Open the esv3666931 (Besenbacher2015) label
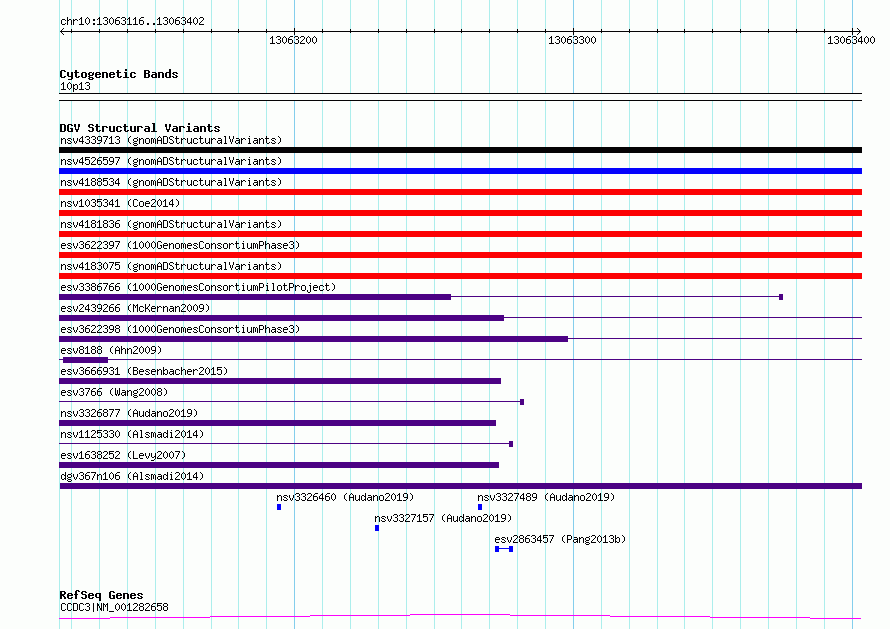The width and height of the screenshot is (890, 629). pos(144,371)
